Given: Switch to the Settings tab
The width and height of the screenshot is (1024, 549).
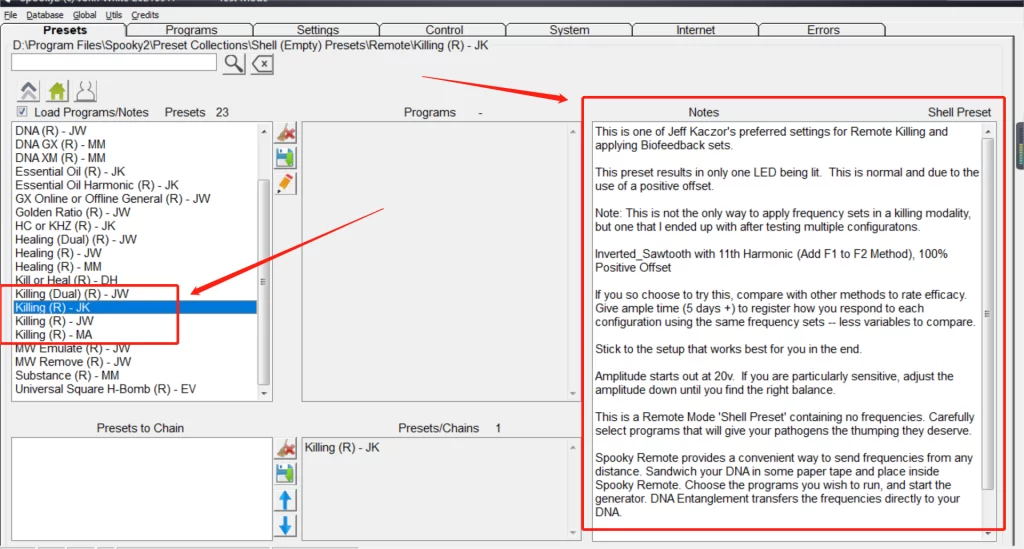Looking at the screenshot, I should click(x=318, y=30).
